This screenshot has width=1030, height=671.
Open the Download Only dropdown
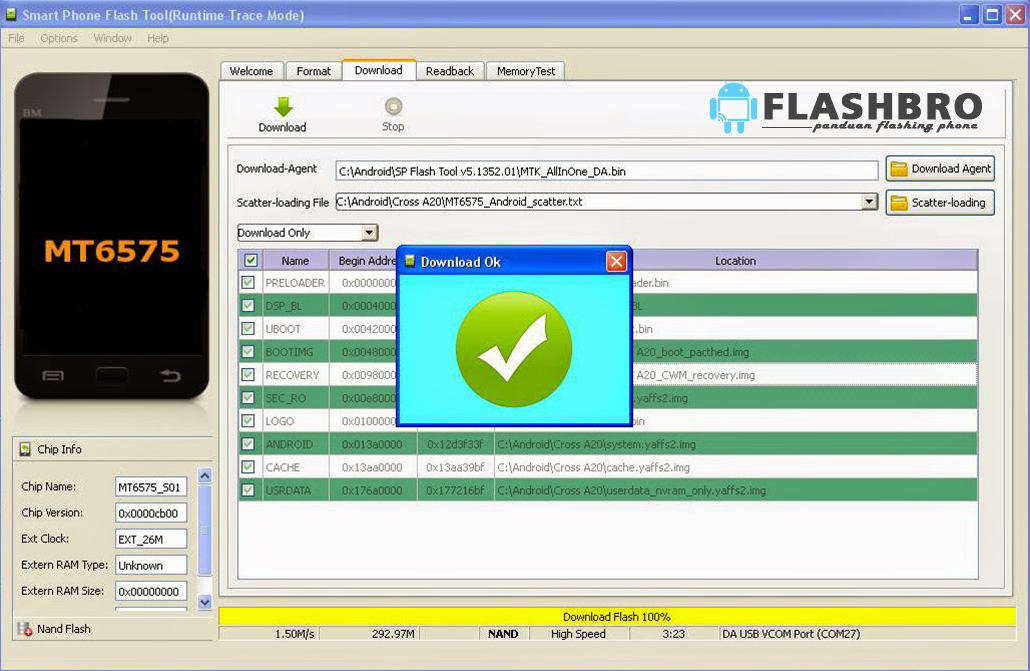(371, 232)
